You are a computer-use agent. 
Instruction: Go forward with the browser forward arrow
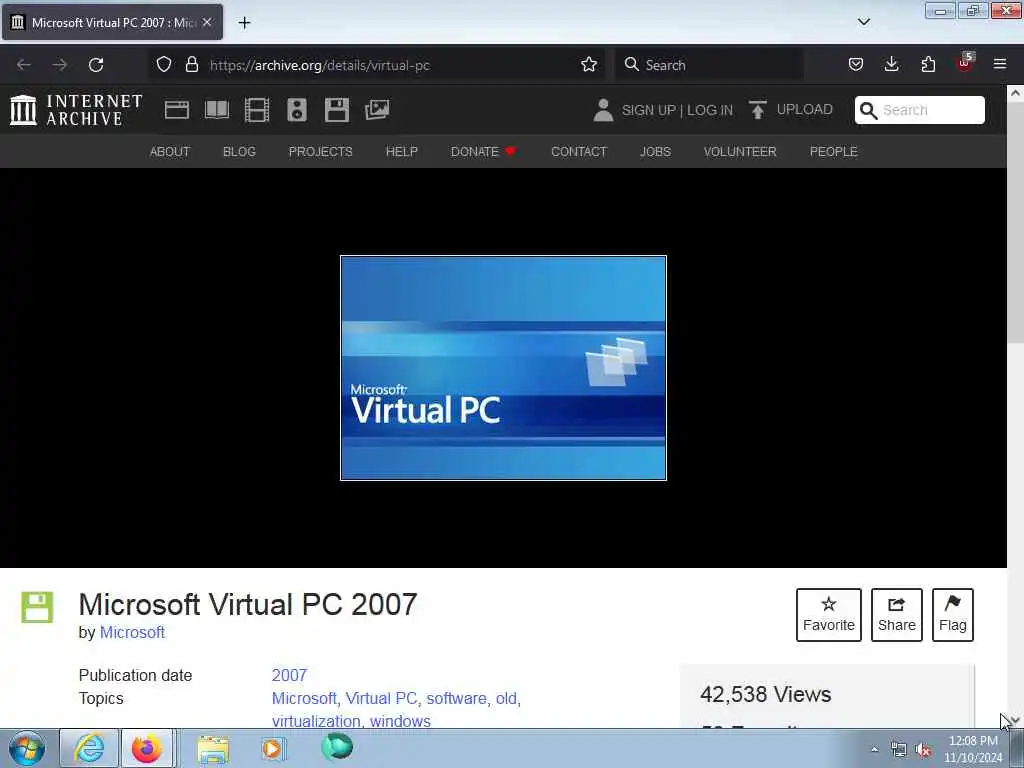[x=60, y=65]
